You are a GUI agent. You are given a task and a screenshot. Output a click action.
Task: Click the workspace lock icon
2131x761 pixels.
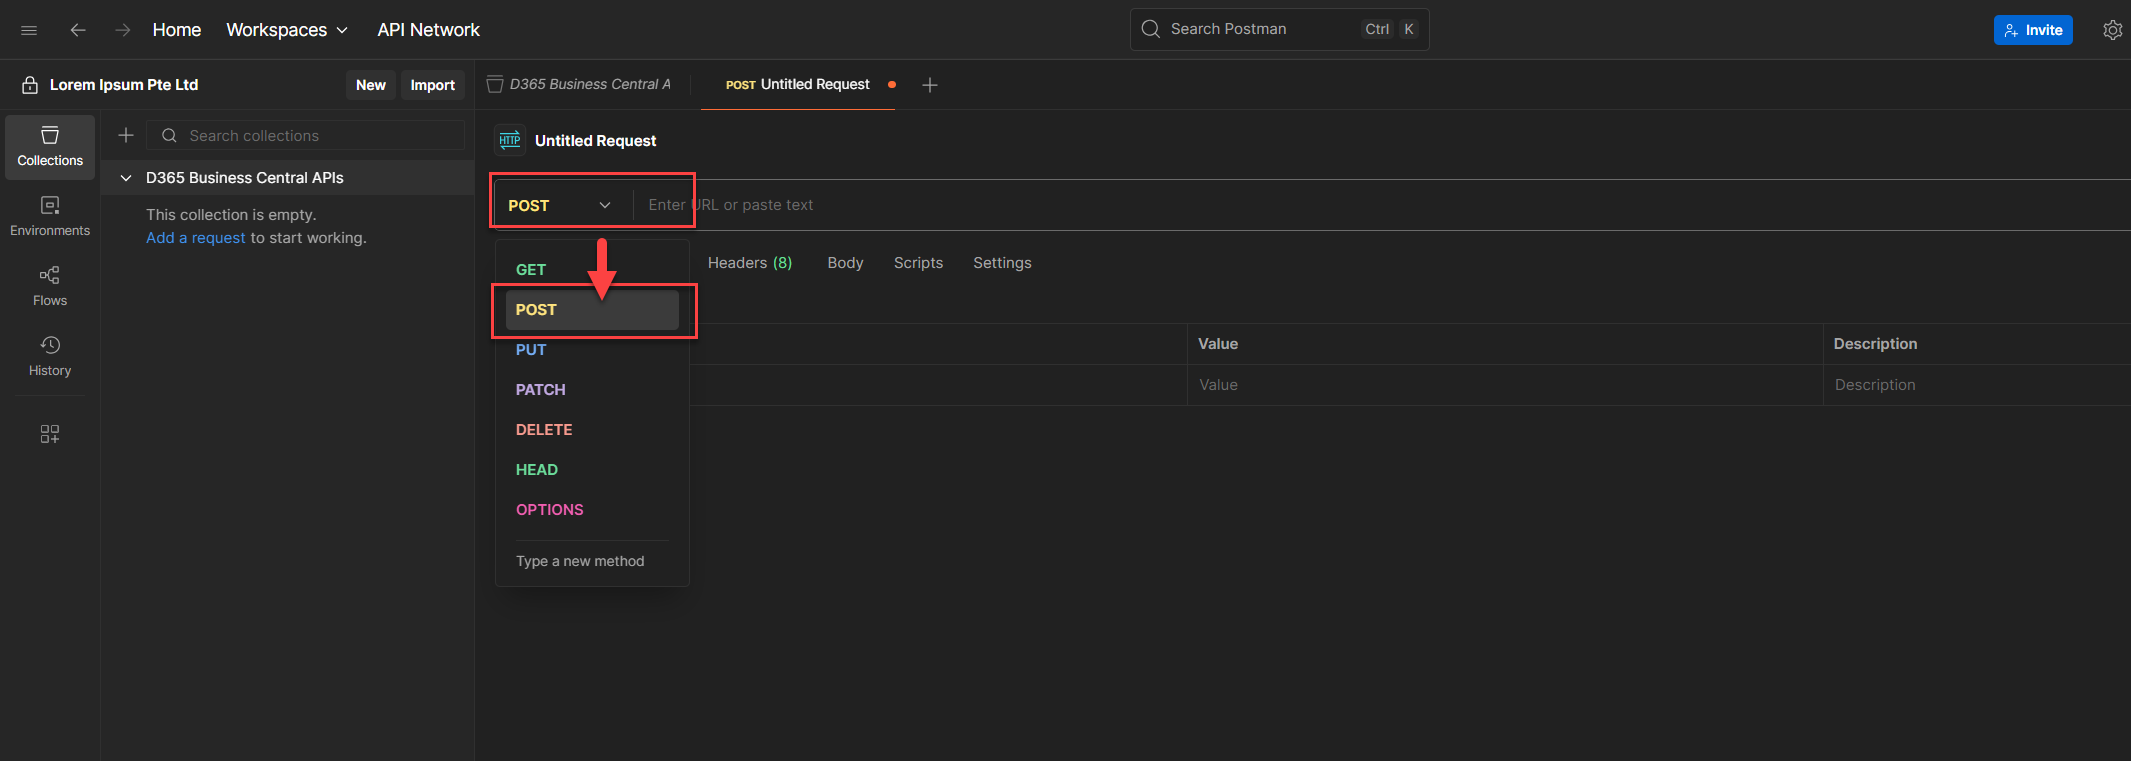pos(30,85)
